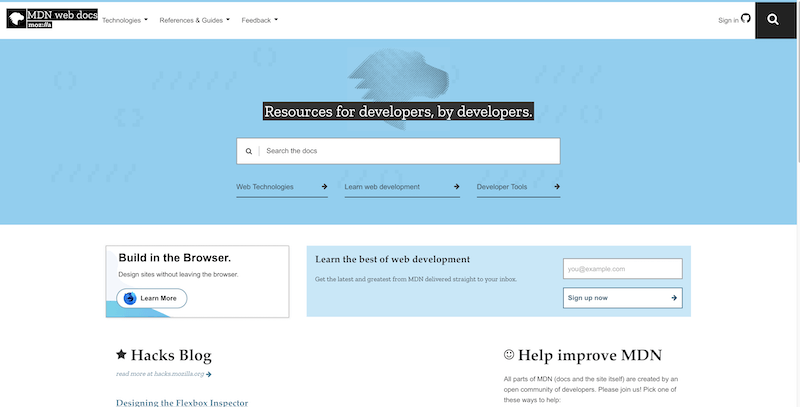
Task: Click the arrow next to Web Technologies
Action: click(x=324, y=187)
